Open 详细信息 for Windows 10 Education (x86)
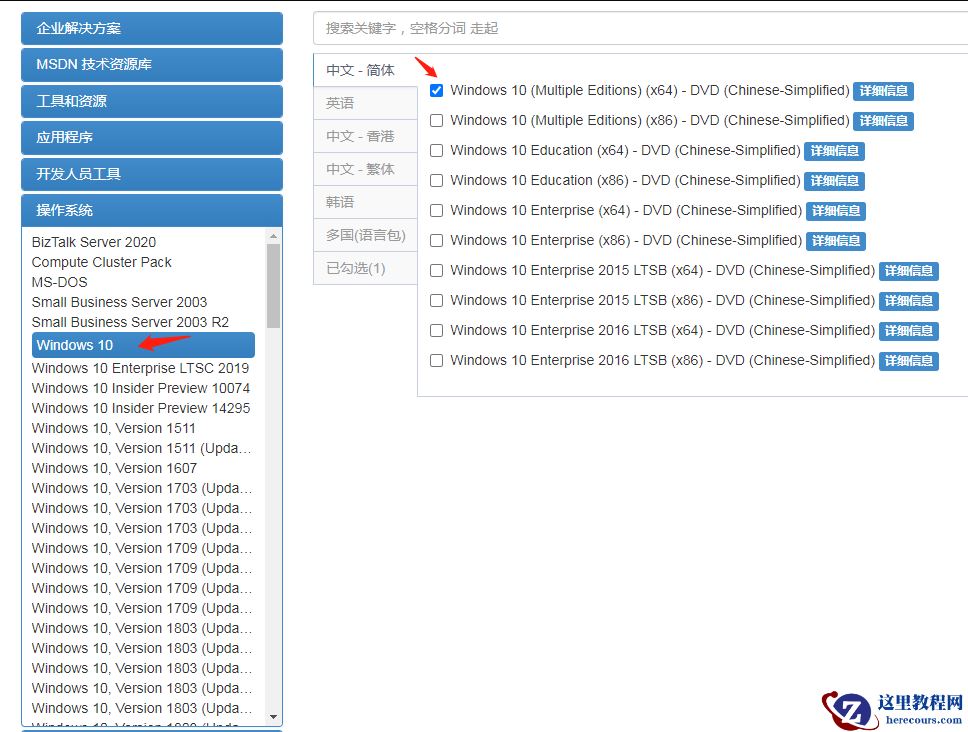The image size is (968, 732). coord(834,180)
